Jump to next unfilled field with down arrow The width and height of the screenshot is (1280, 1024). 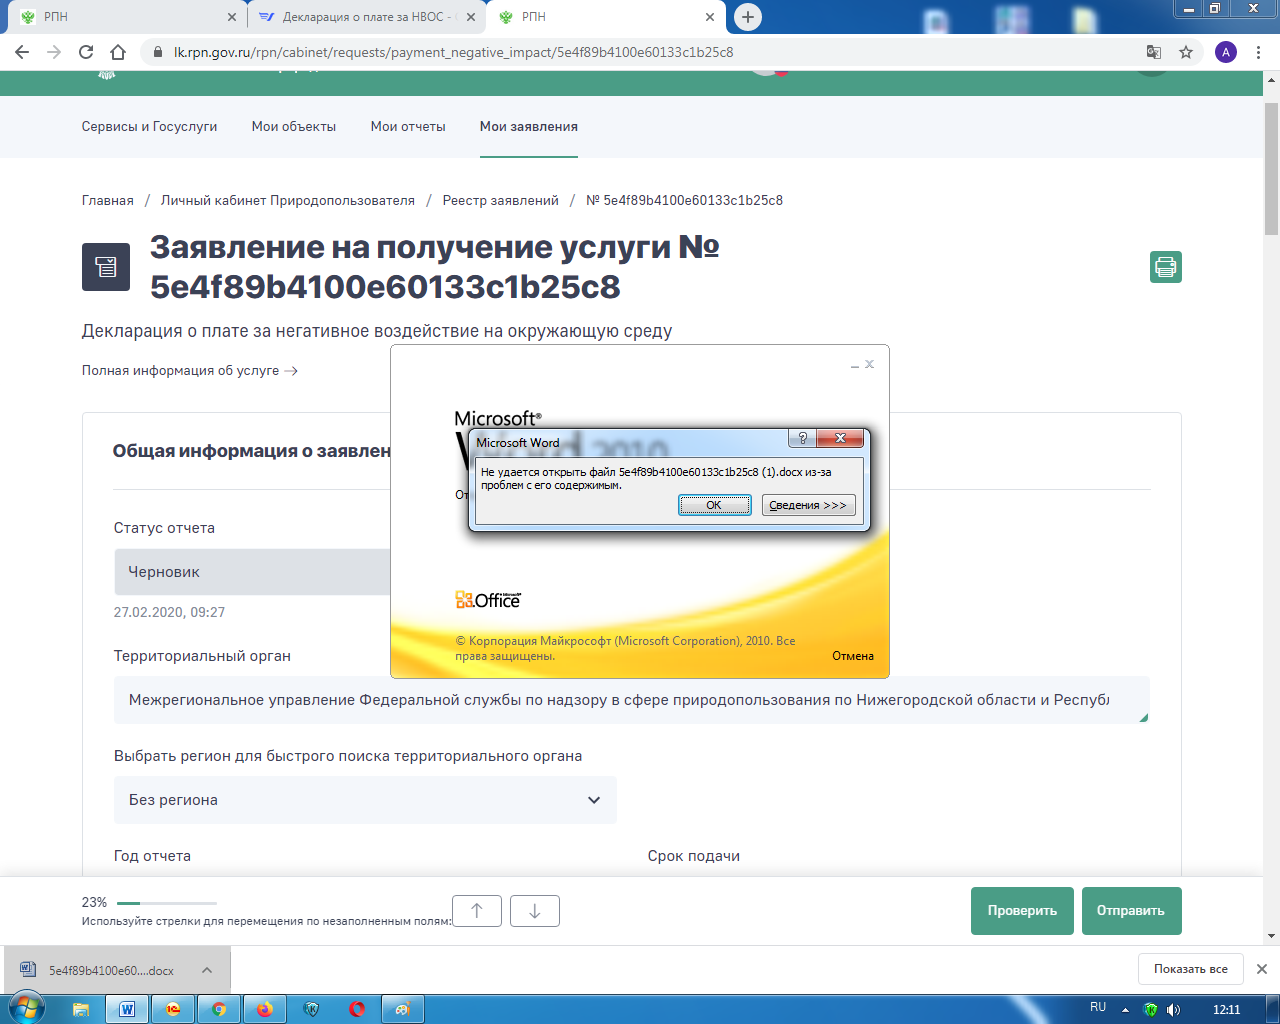(x=535, y=911)
